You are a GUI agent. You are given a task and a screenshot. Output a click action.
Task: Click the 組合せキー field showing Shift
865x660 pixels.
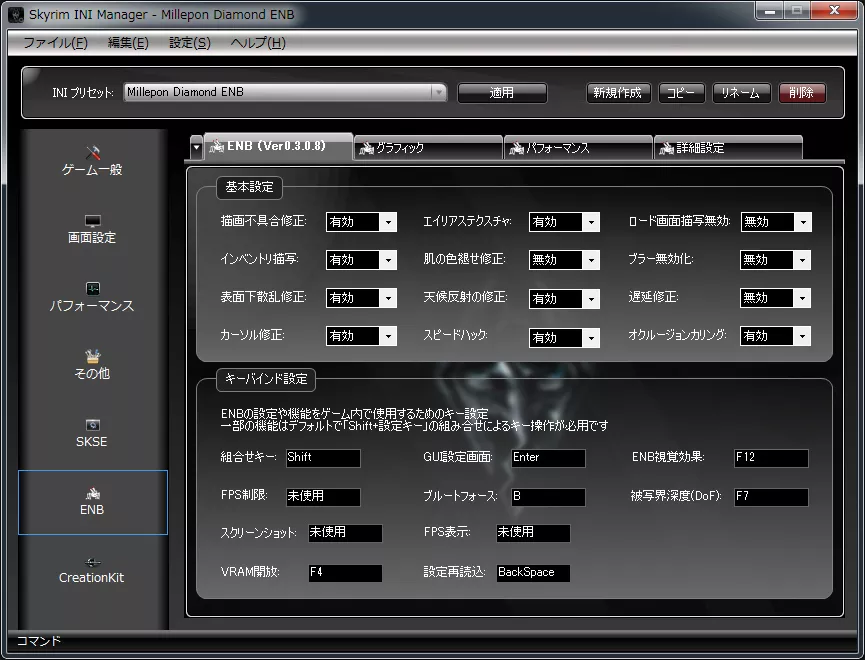click(x=323, y=458)
